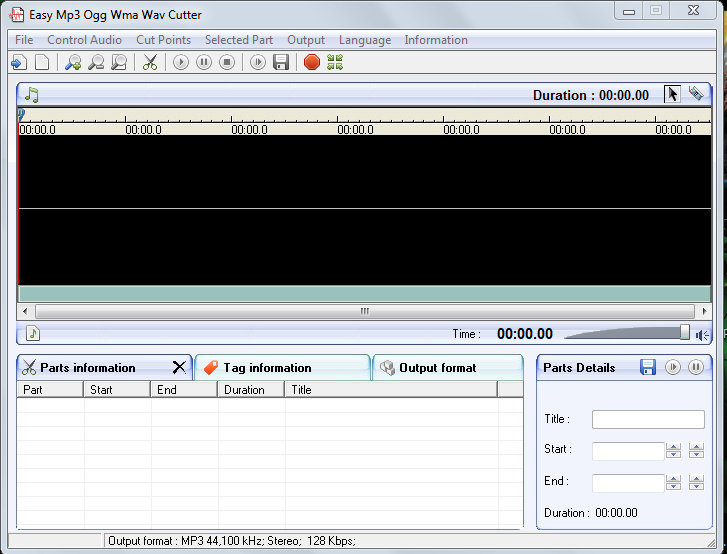Open the Cut Points menu
The image size is (727, 554).
(x=164, y=40)
